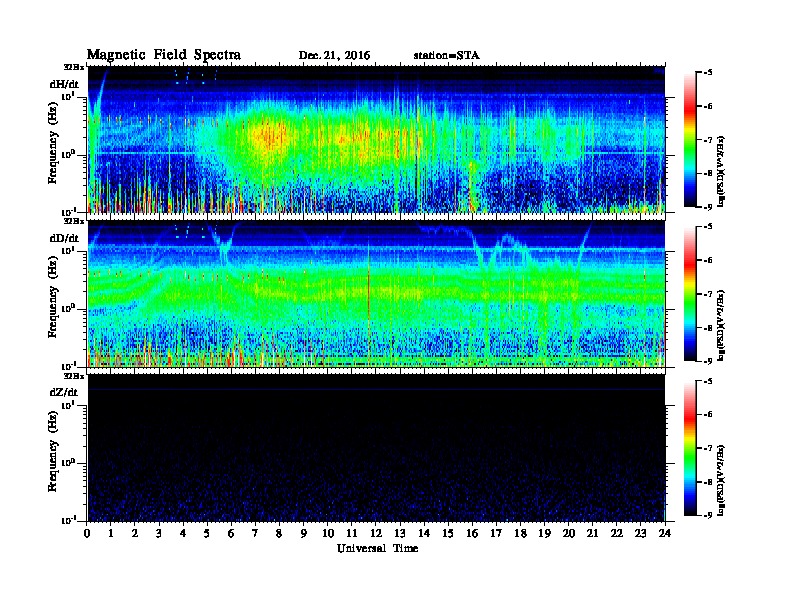This screenshot has width=792, height=612.
Task: Click the "dH/dt" panel label
Action: [x=64, y=84]
